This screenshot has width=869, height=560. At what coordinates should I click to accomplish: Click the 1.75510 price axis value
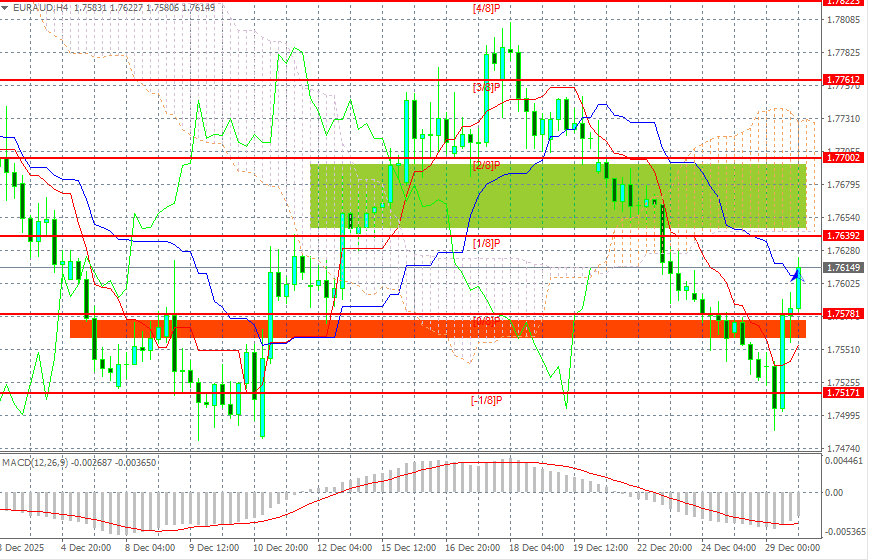click(x=844, y=349)
